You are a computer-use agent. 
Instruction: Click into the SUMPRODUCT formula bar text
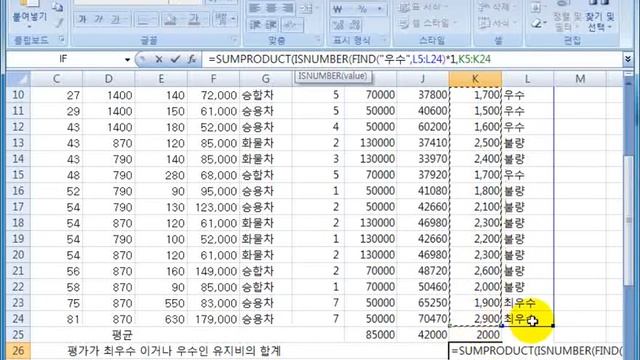(349, 60)
